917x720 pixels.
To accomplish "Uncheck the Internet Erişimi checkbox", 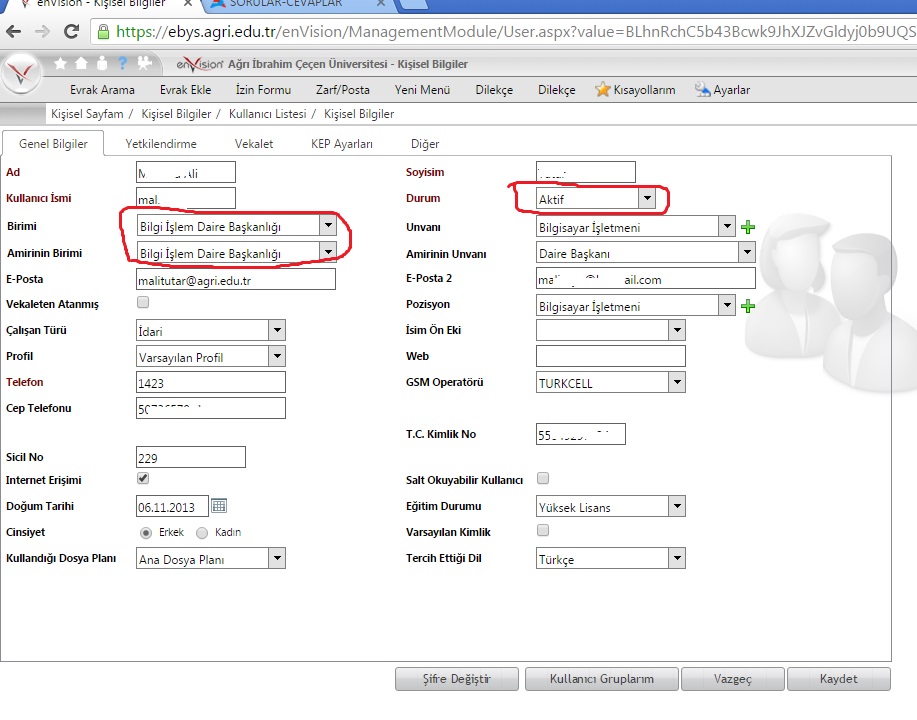I will coord(143,479).
